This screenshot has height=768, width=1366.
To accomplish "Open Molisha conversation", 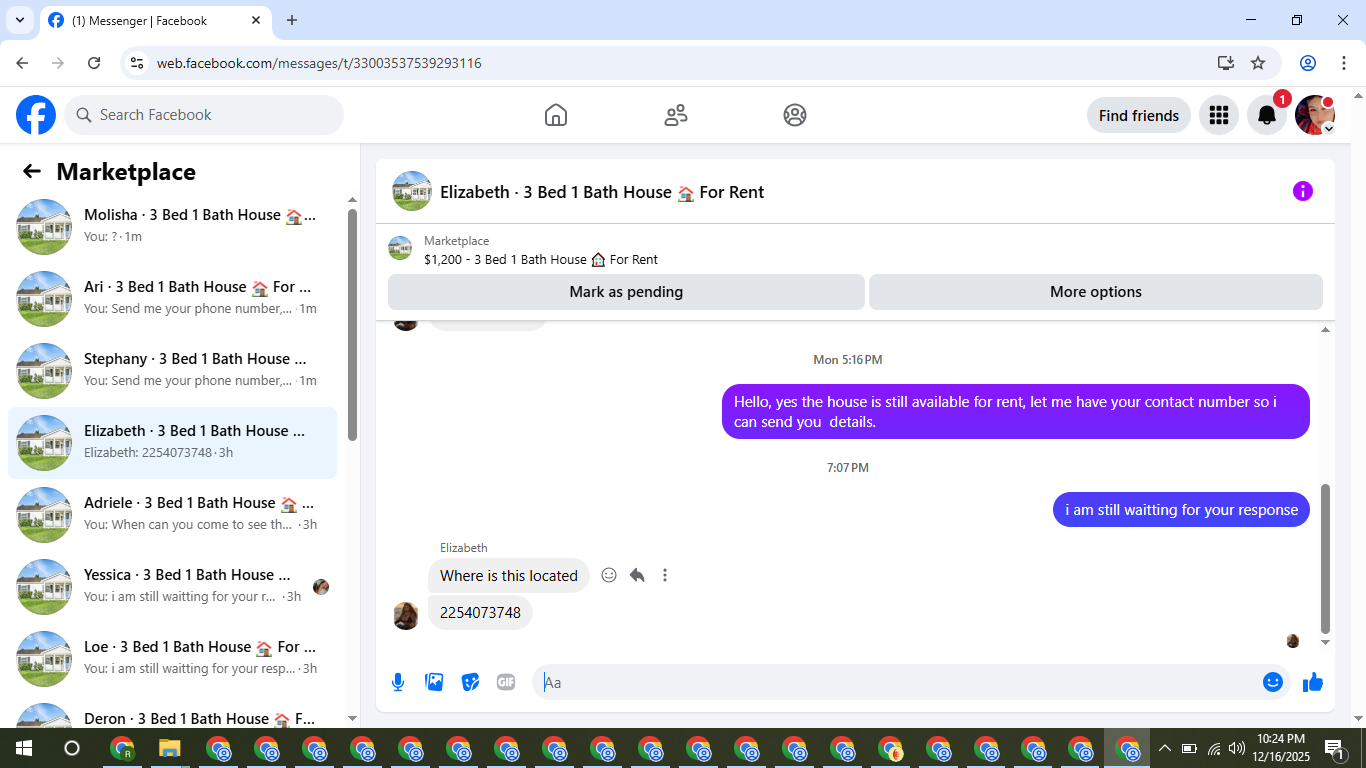I will (172, 226).
